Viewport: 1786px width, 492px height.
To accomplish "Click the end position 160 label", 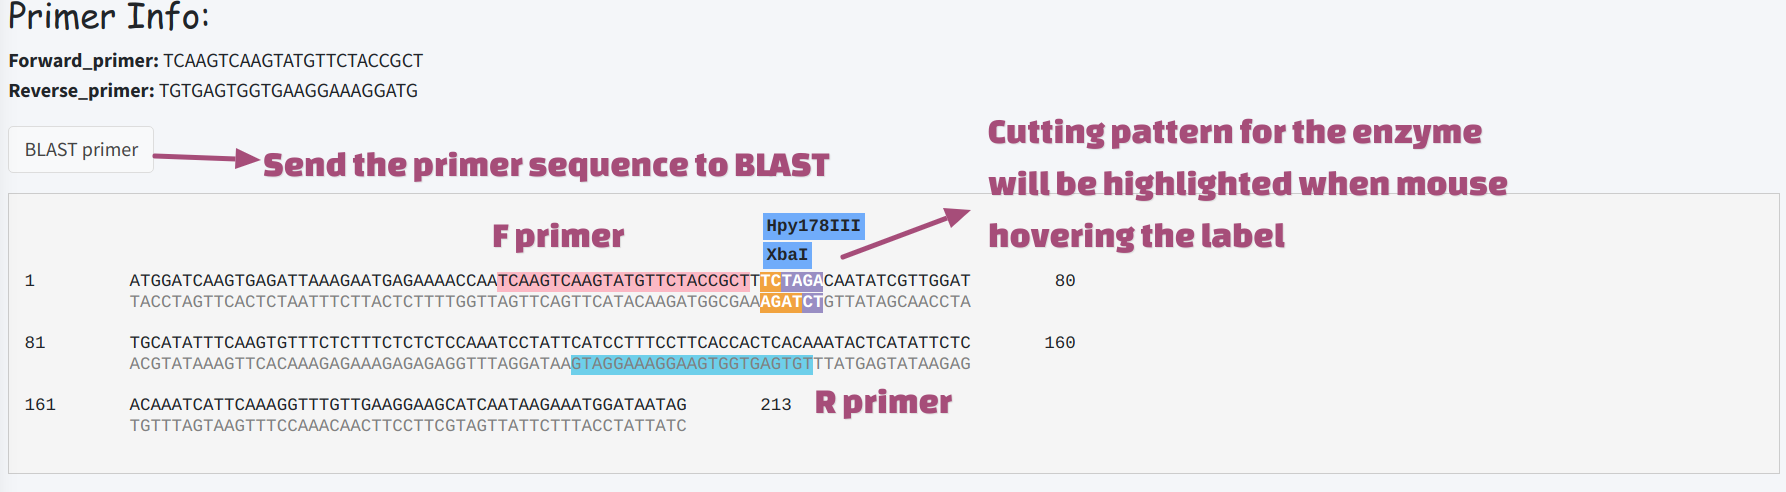I will 1060,343.
